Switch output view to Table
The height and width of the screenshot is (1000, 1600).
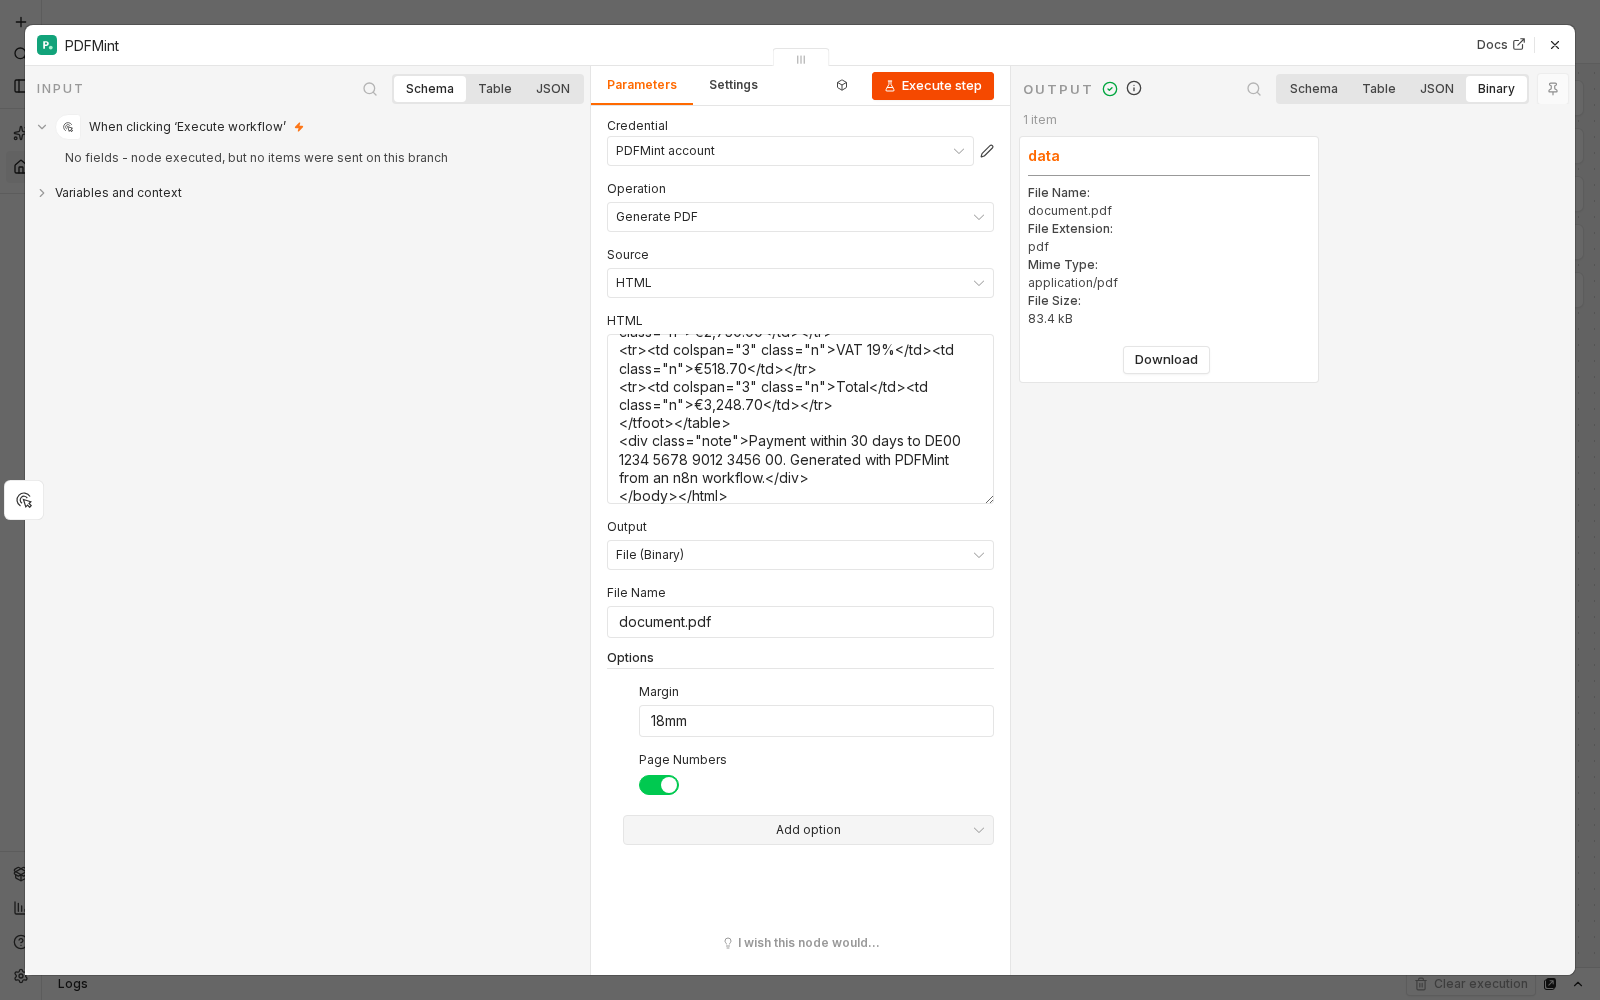1379,89
